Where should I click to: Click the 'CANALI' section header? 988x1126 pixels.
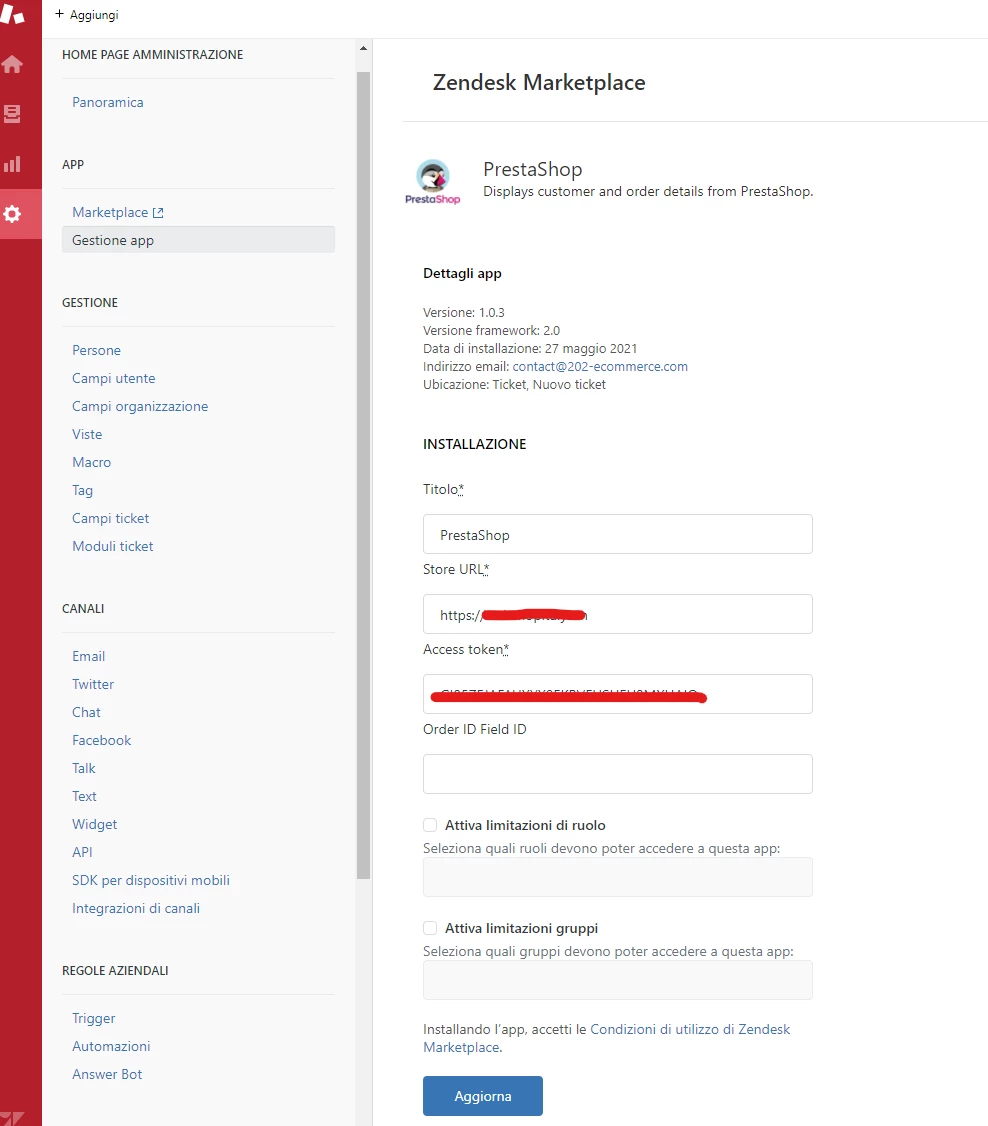click(x=83, y=609)
